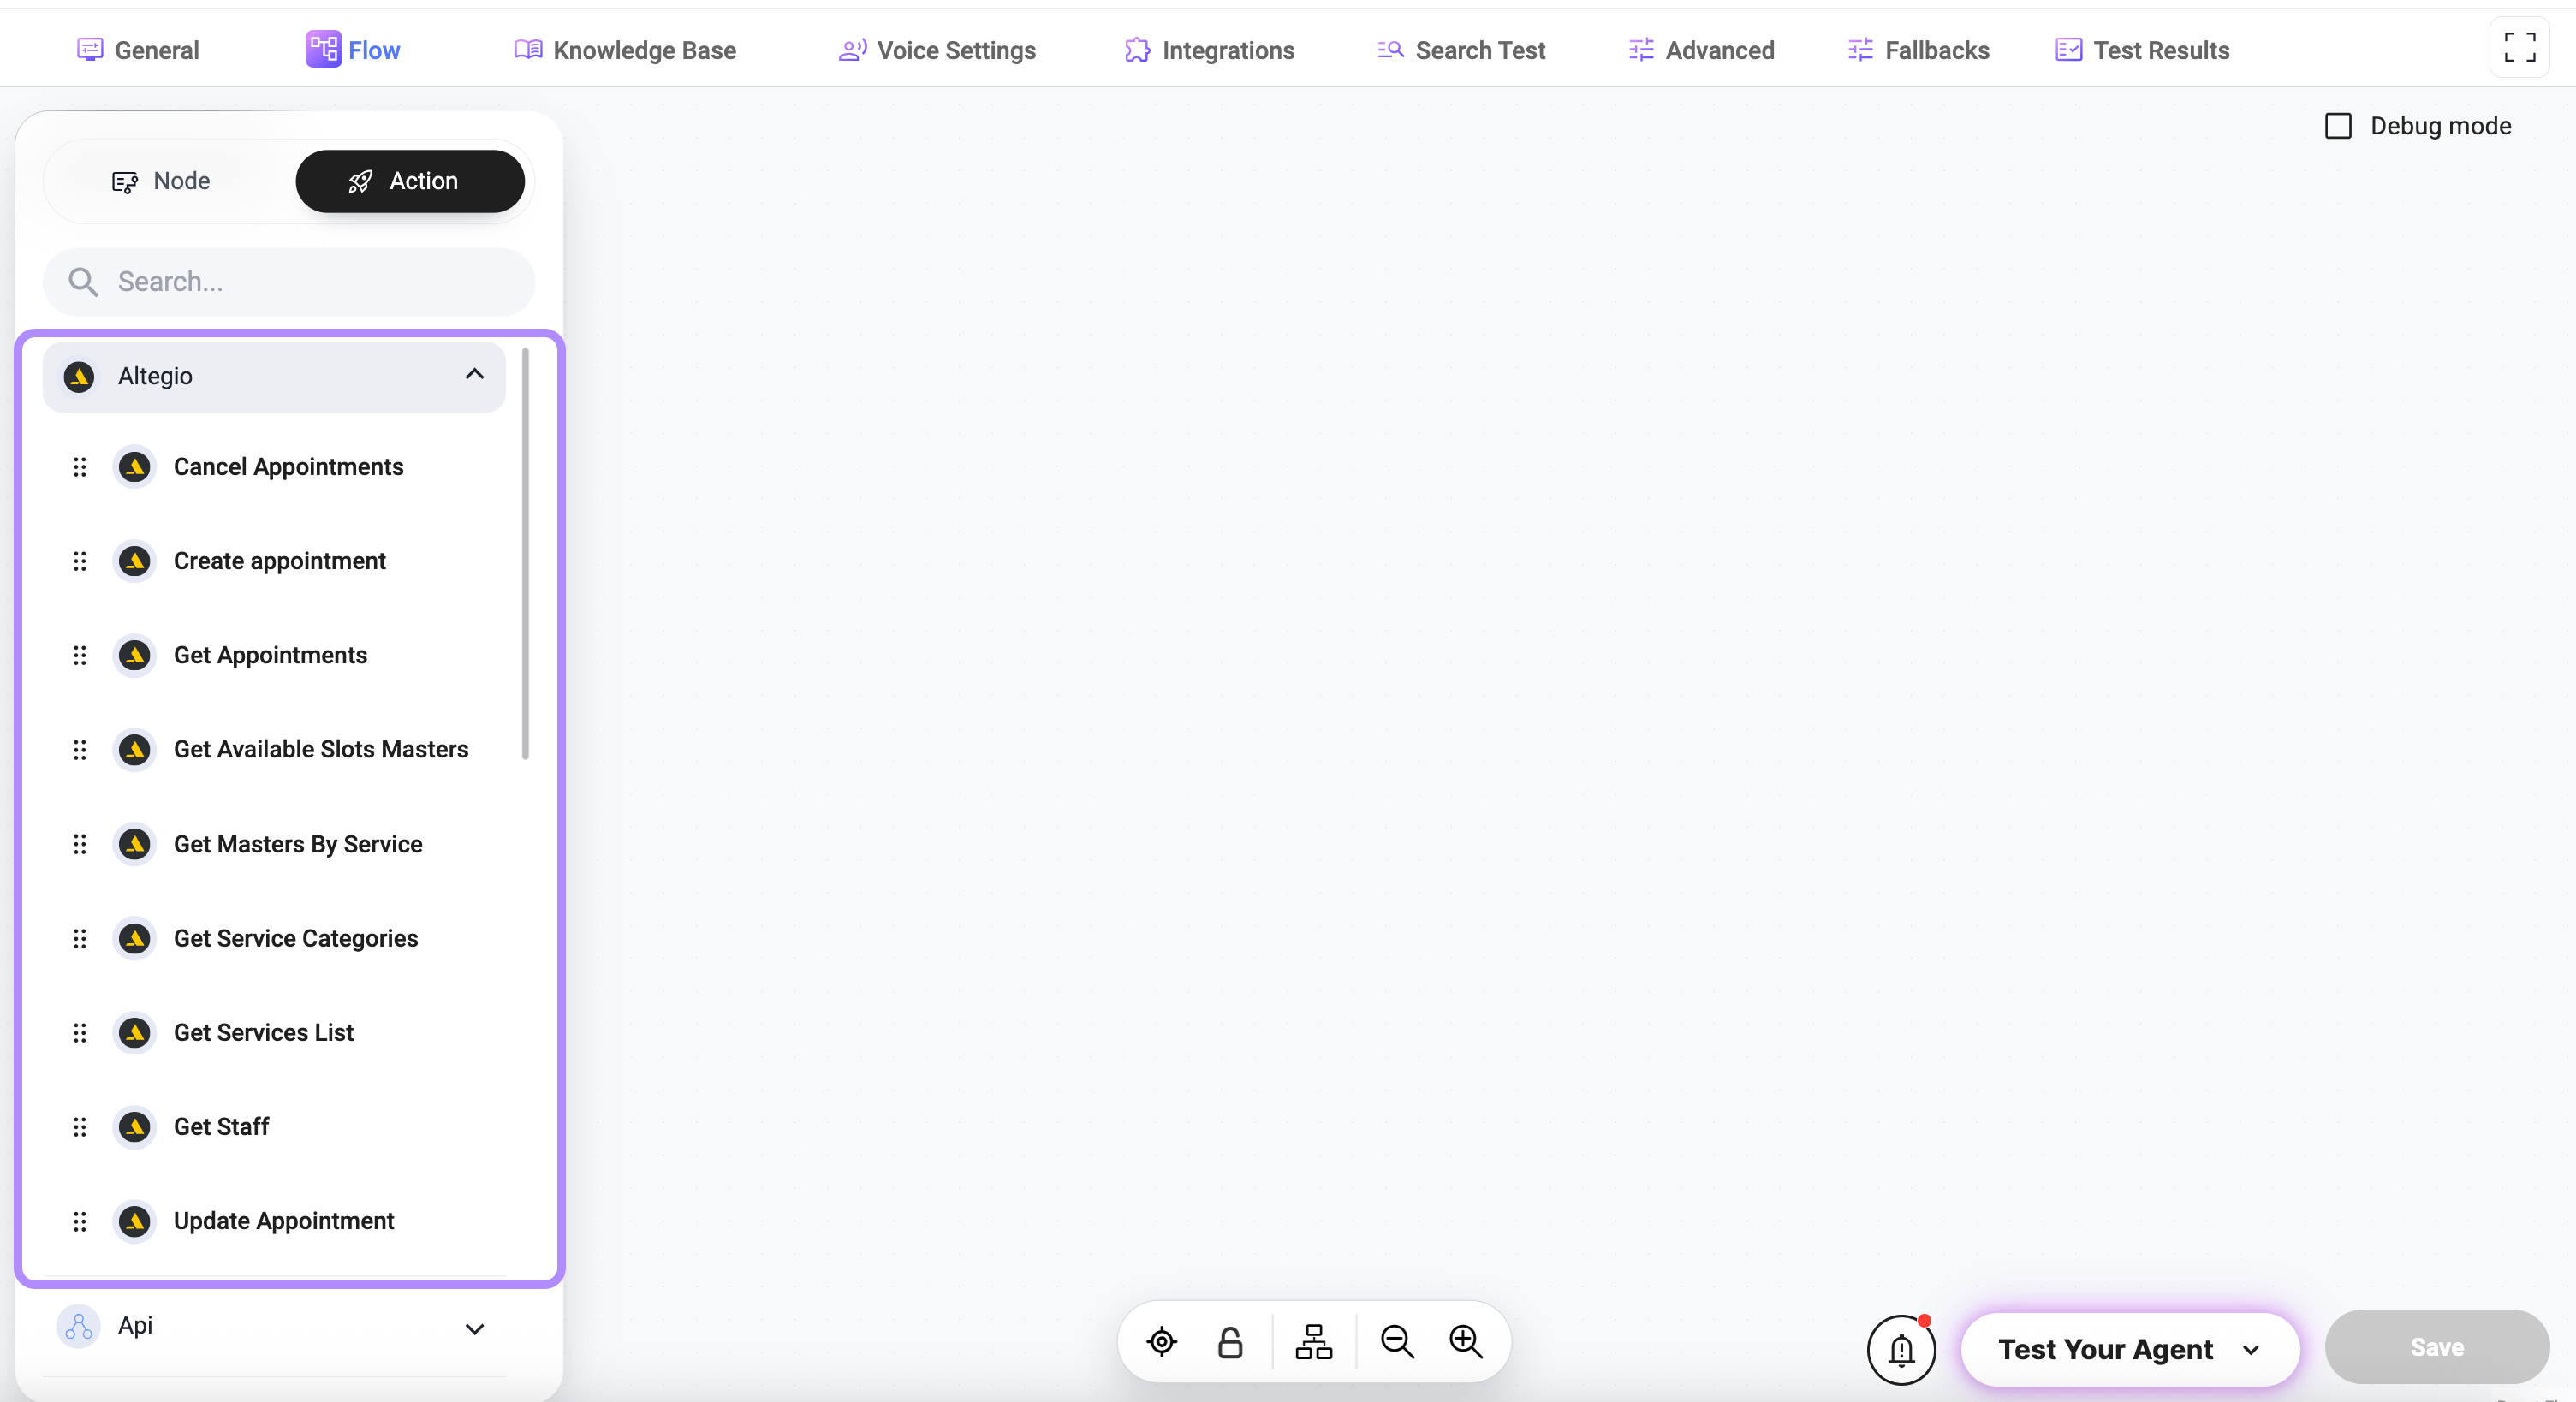
Task: Click drag handle beside Create appointment
Action: click(80, 561)
